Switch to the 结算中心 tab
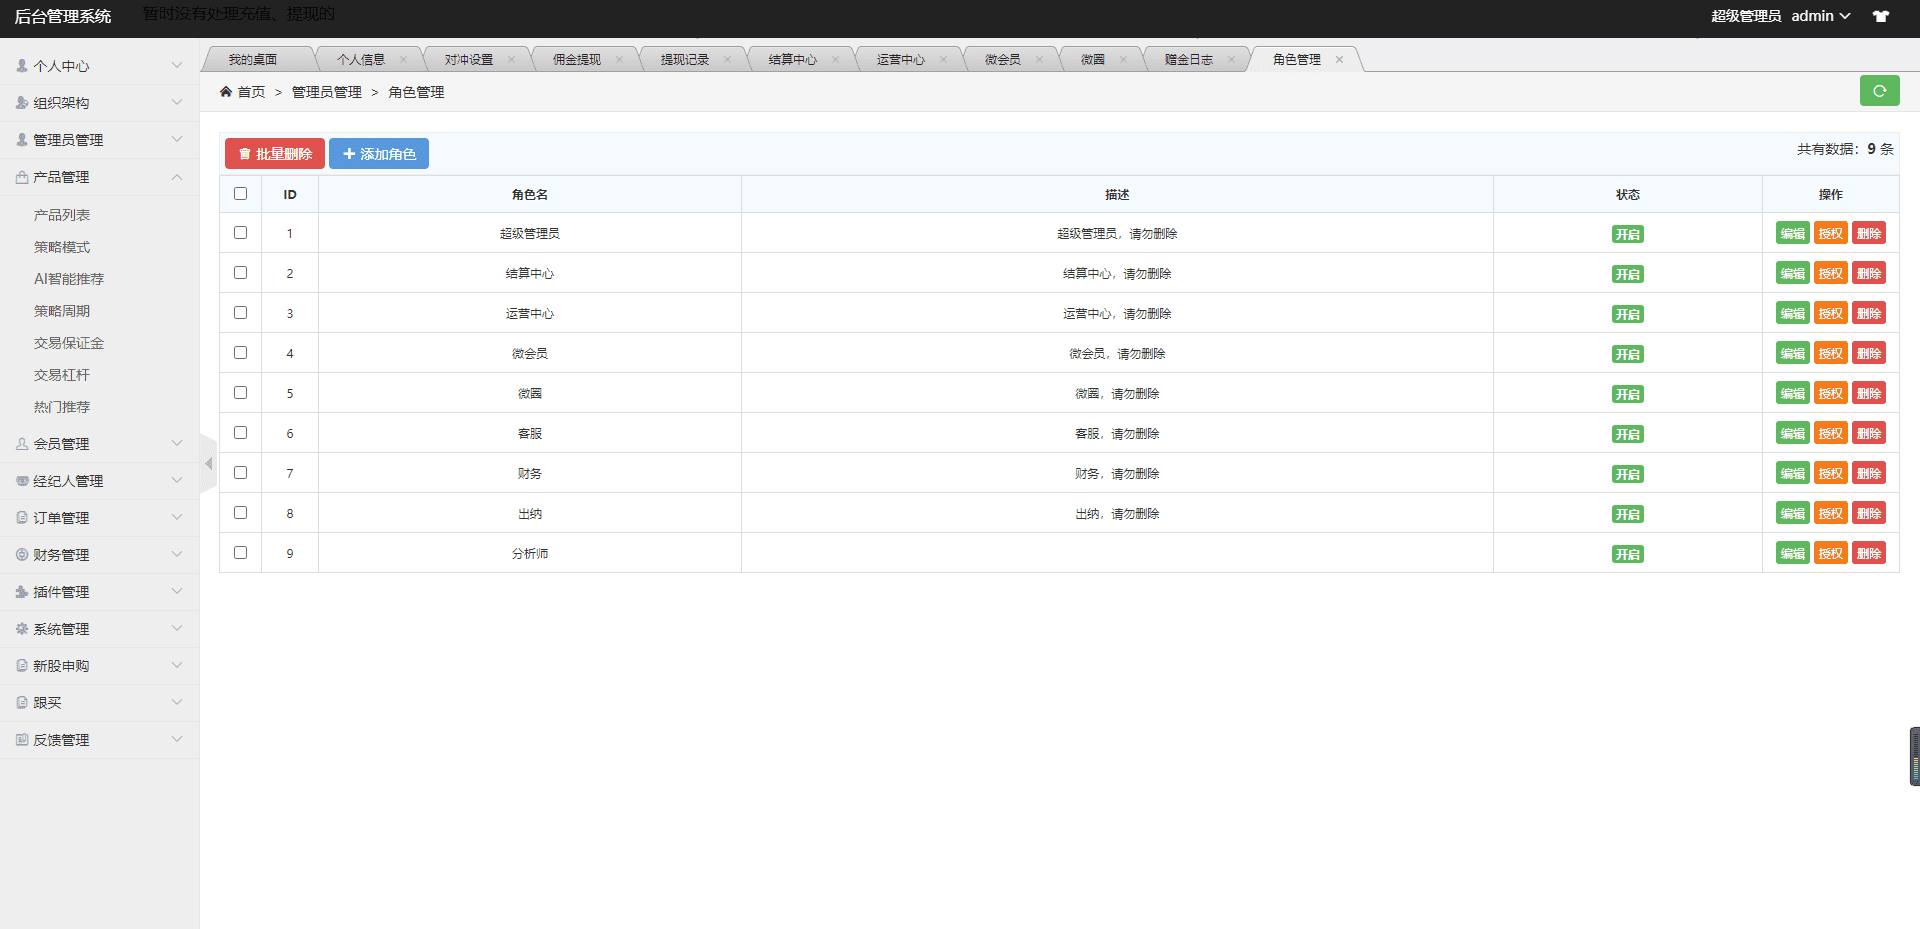1920x929 pixels. coord(792,60)
